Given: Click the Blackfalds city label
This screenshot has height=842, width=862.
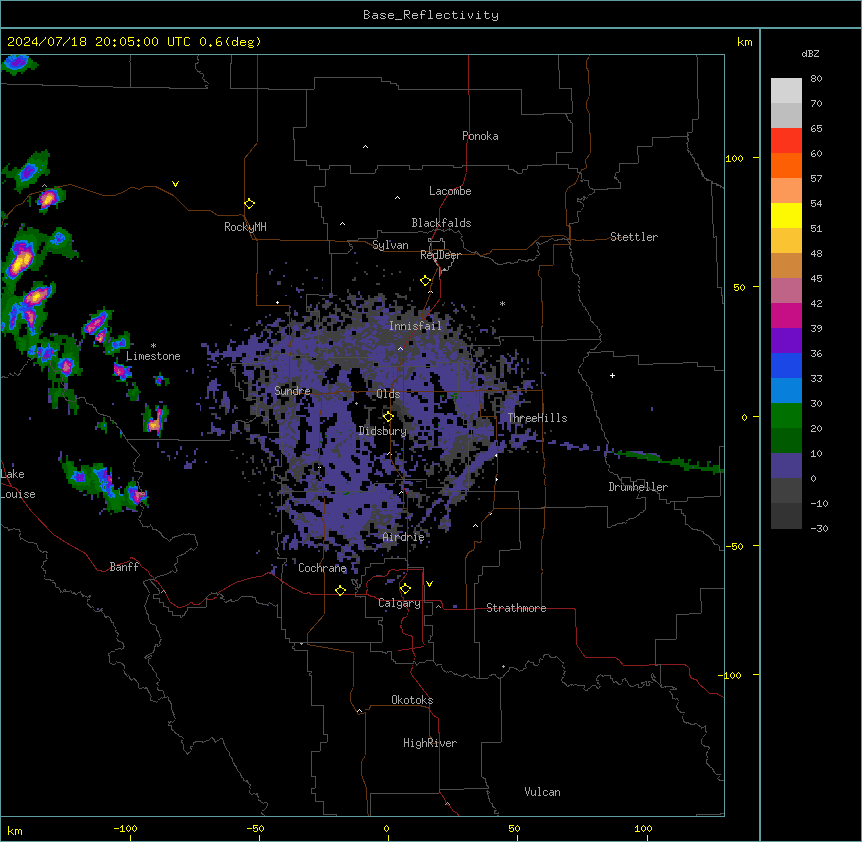Looking at the screenshot, I should pos(441,223).
